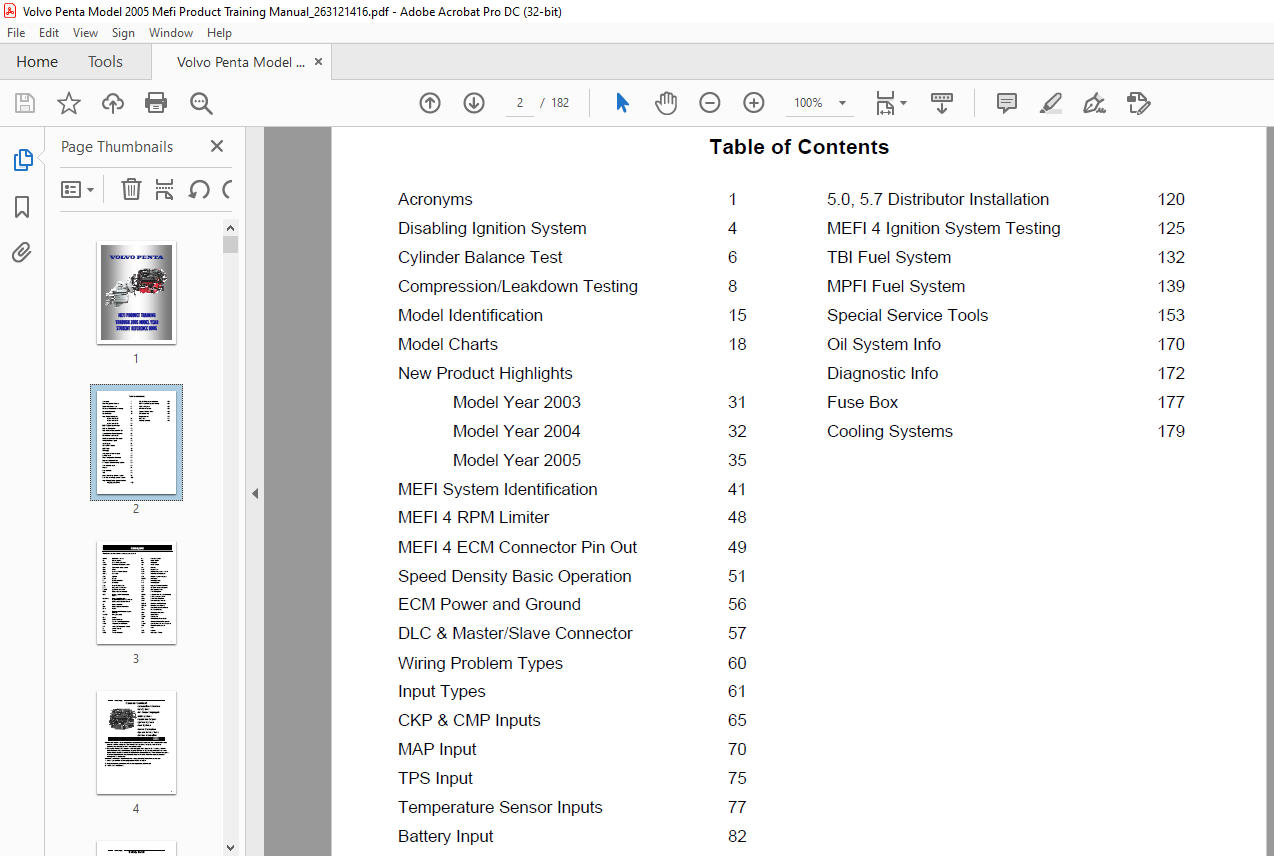Click 'MEFI 4 RPM Limiter' entry
The image size is (1274, 856).
(x=473, y=517)
